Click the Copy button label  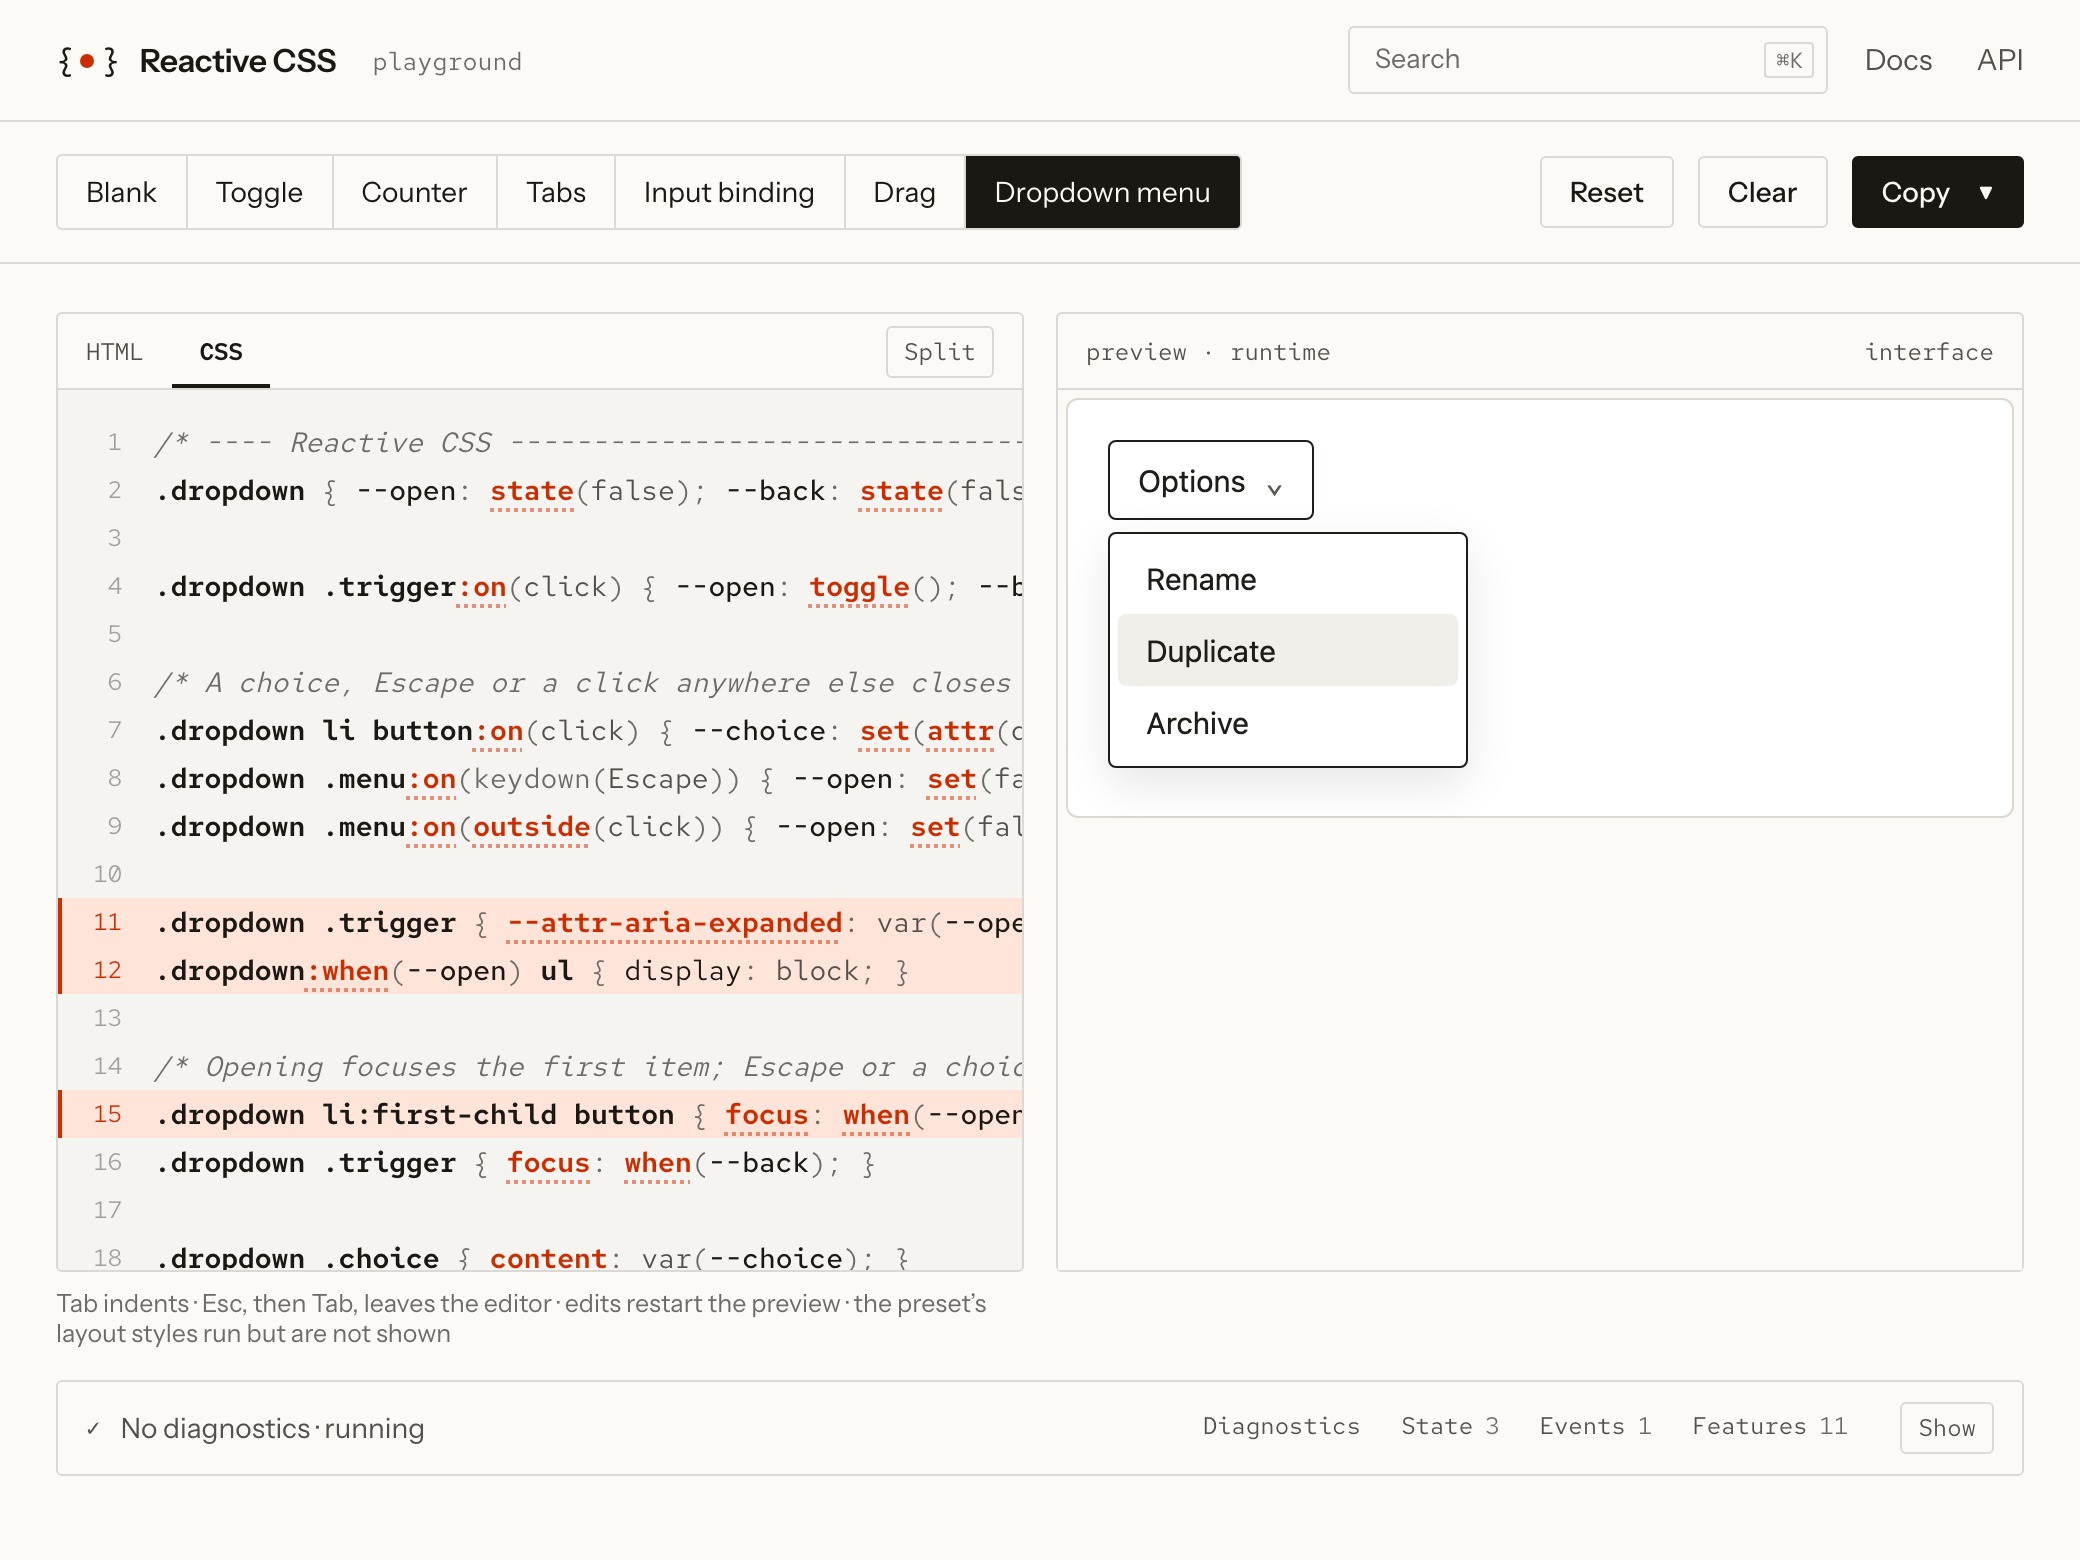coord(1915,192)
